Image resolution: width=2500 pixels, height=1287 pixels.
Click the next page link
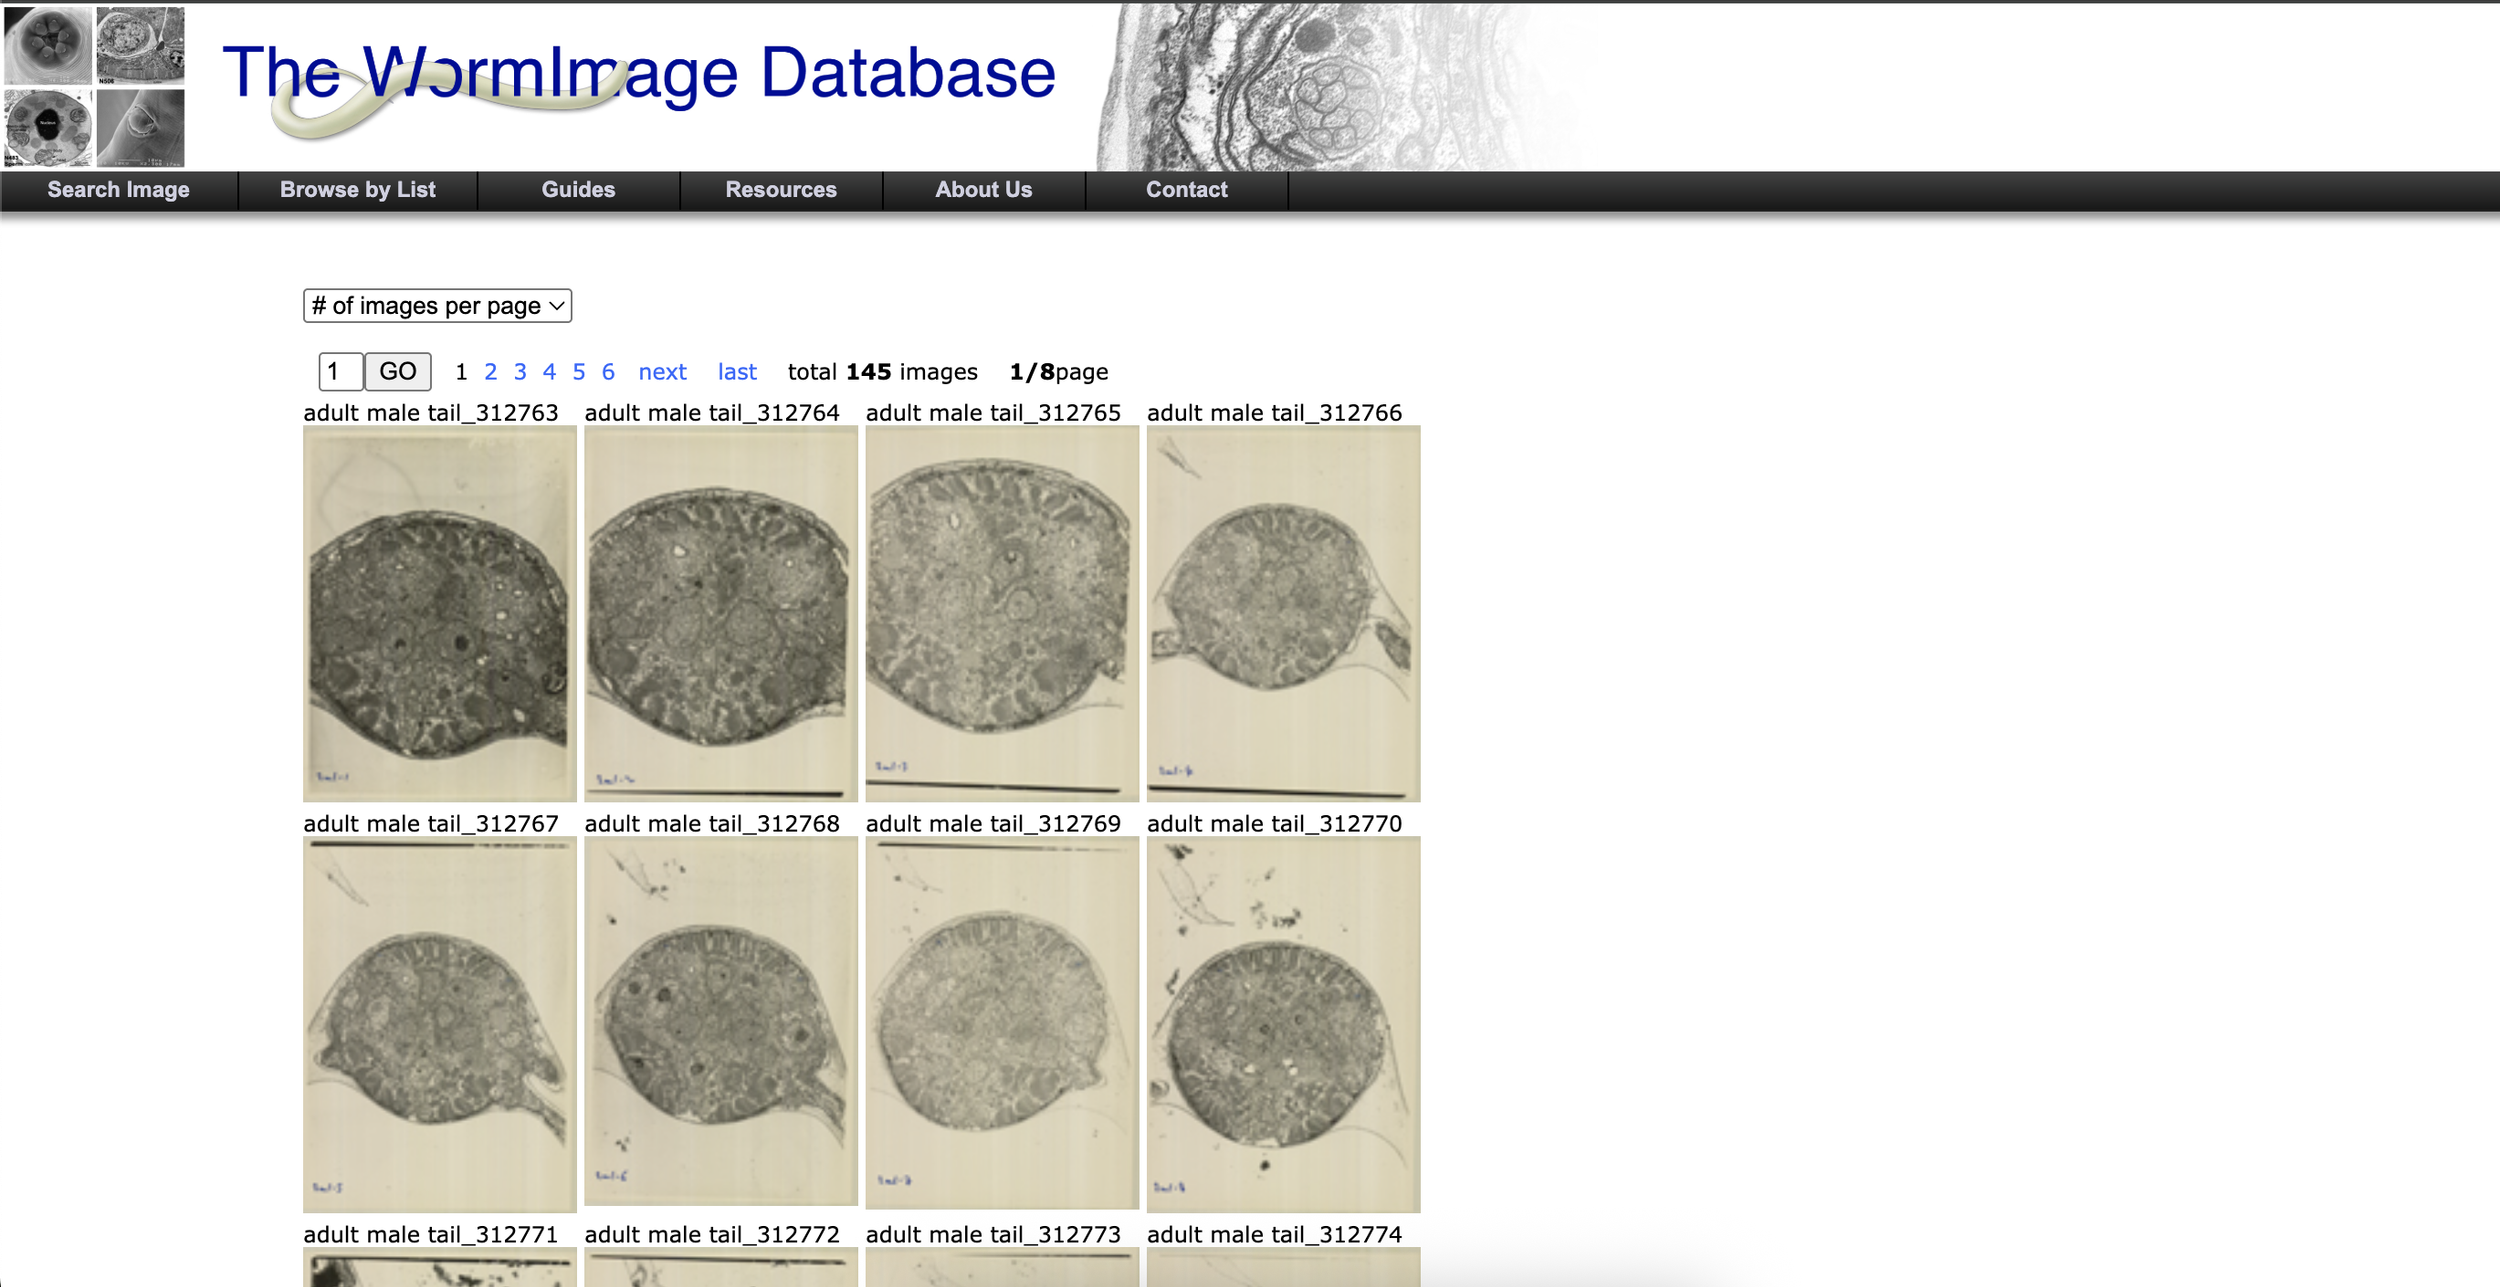point(662,372)
